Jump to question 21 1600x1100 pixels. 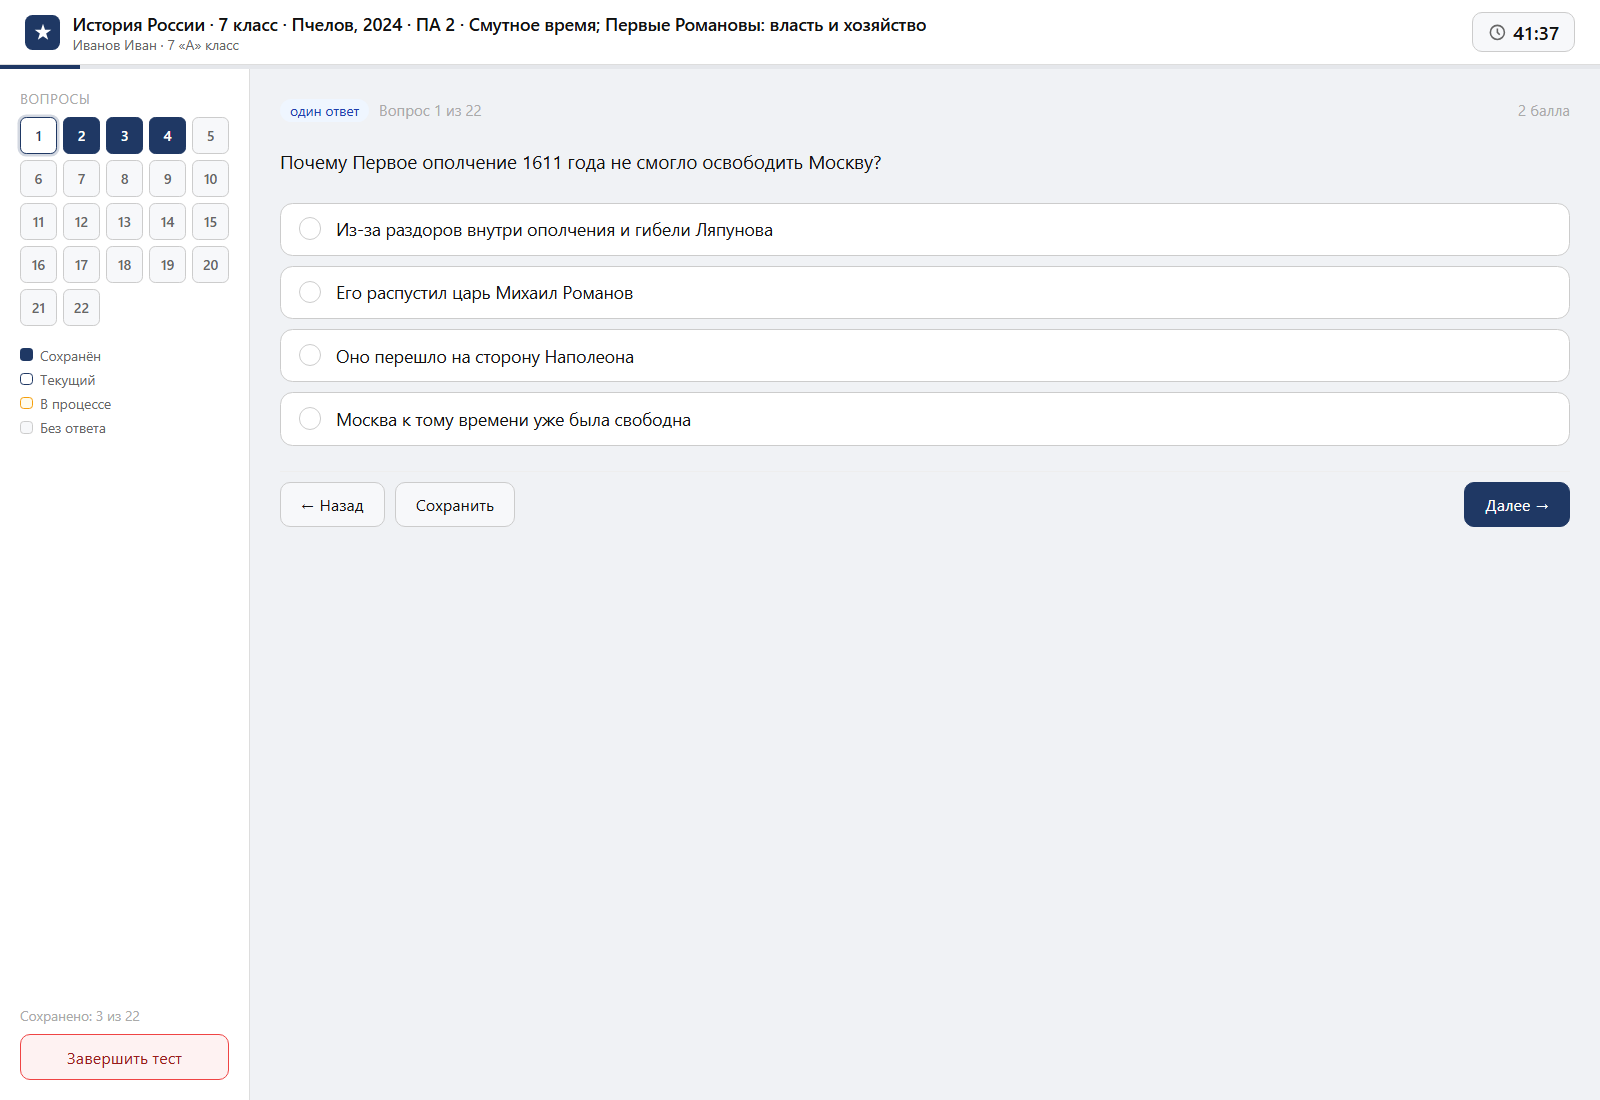[38, 308]
